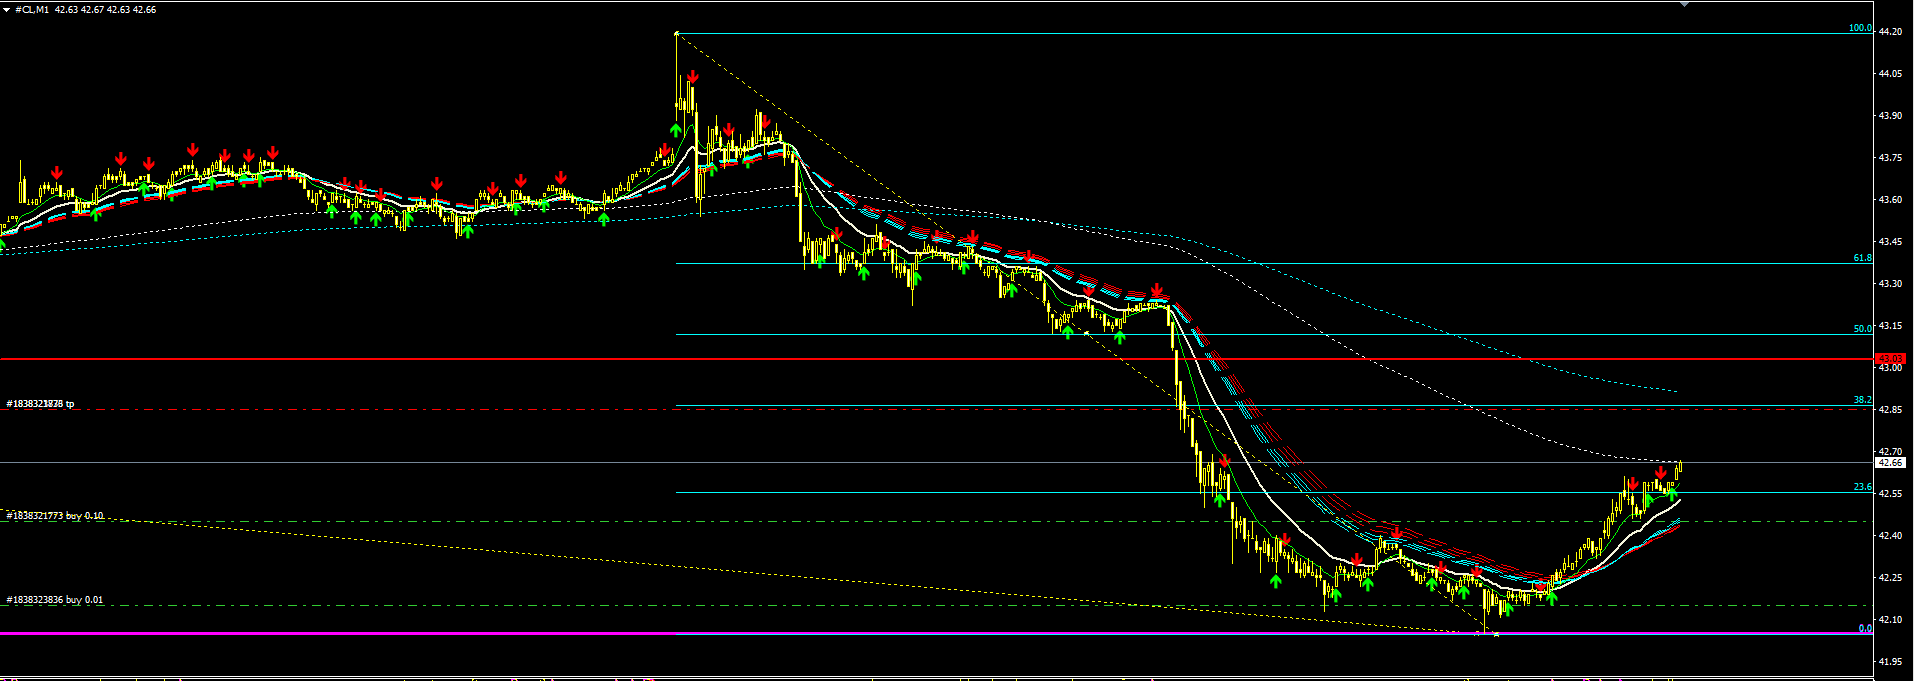Click the 43.90 price scale value
Screen dimensions: 1914x681
1890,116
